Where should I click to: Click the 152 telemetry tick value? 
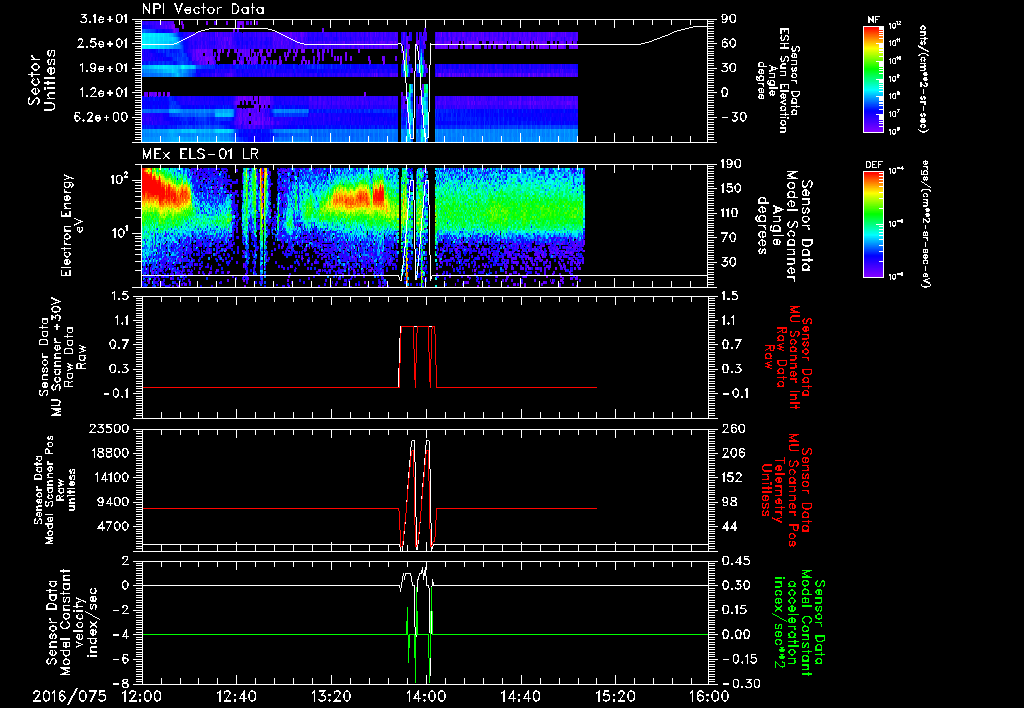(733, 477)
